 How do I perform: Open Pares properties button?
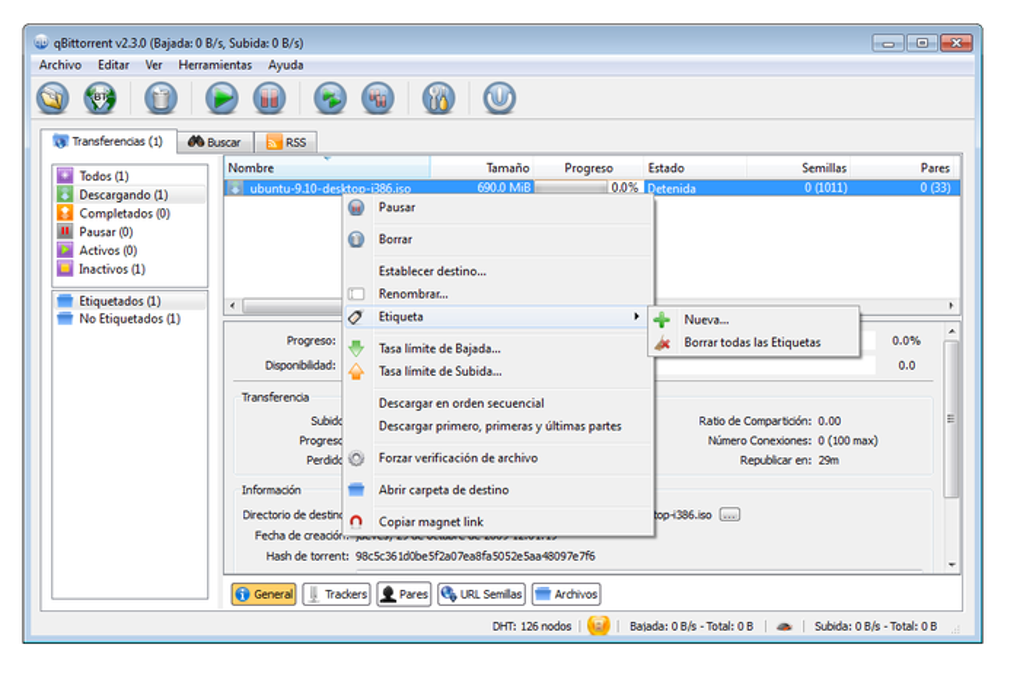point(404,594)
